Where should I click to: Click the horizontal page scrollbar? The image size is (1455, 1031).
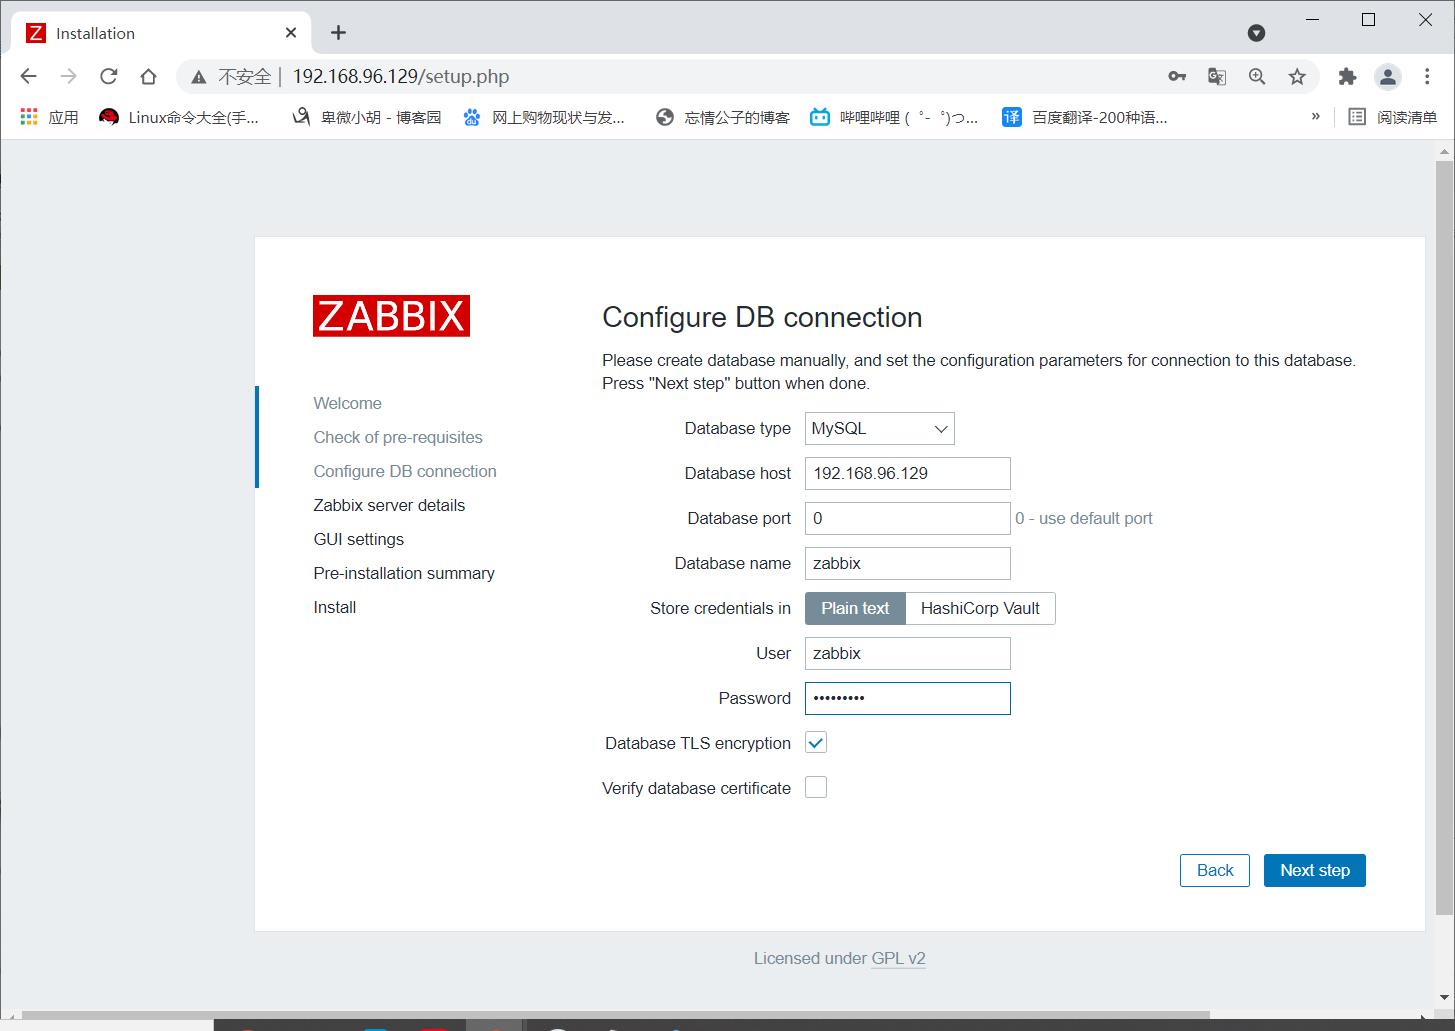tap(615, 1015)
